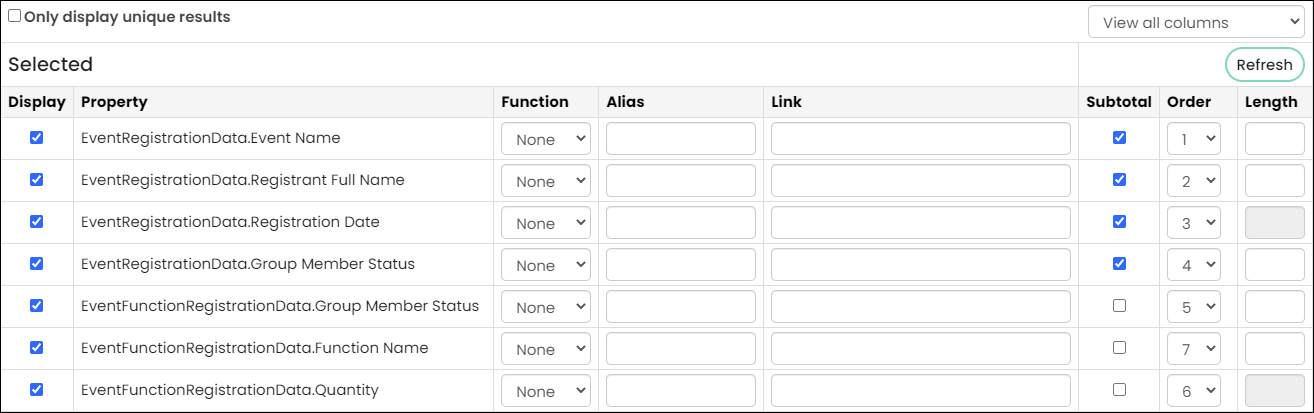Enable Subtotal for Function Name row
The height and width of the screenshot is (413, 1314).
pos(1119,348)
